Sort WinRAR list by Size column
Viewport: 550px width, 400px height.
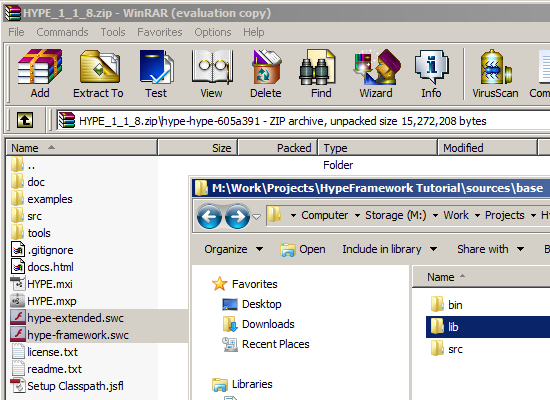click(x=198, y=148)
